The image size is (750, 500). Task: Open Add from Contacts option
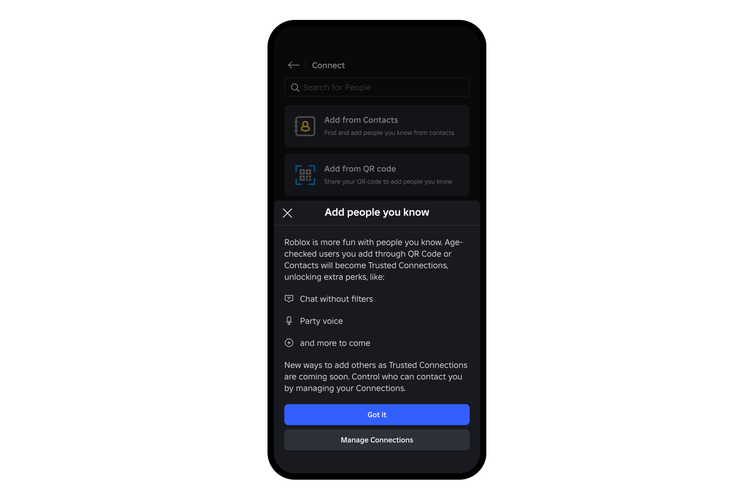376,126
